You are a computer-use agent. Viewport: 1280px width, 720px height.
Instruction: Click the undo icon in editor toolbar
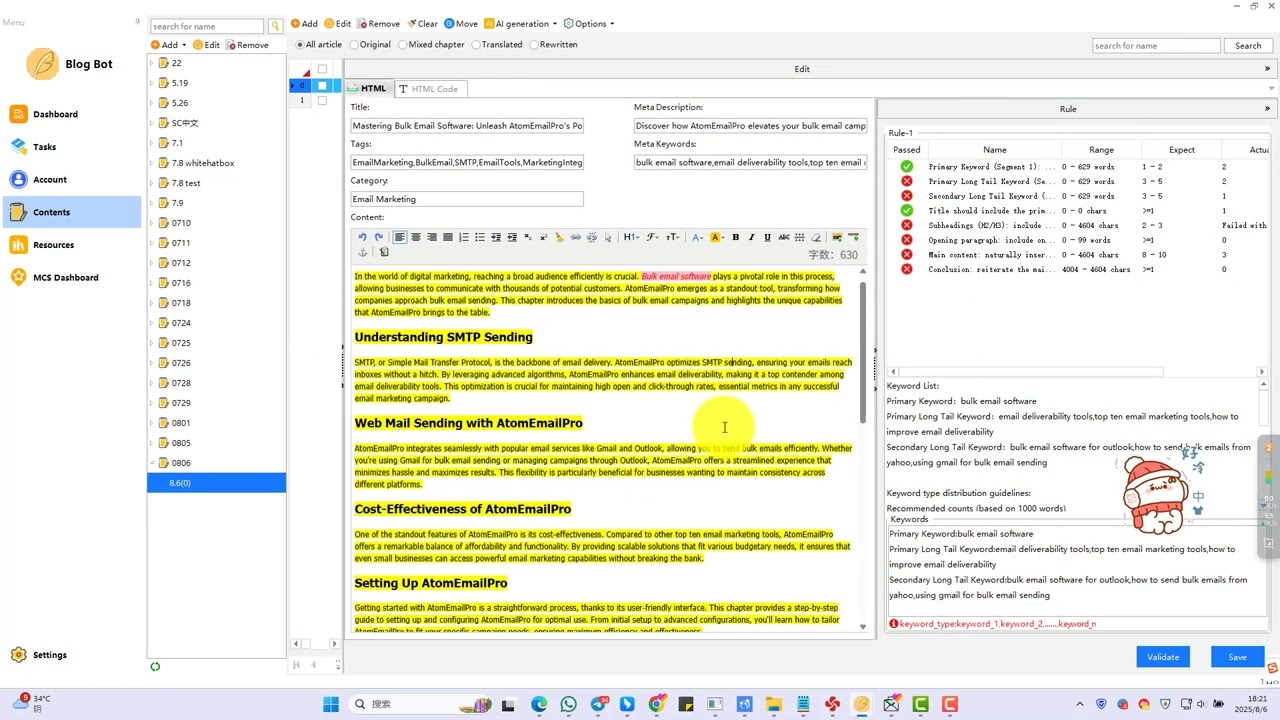click(x=362, y=237)
